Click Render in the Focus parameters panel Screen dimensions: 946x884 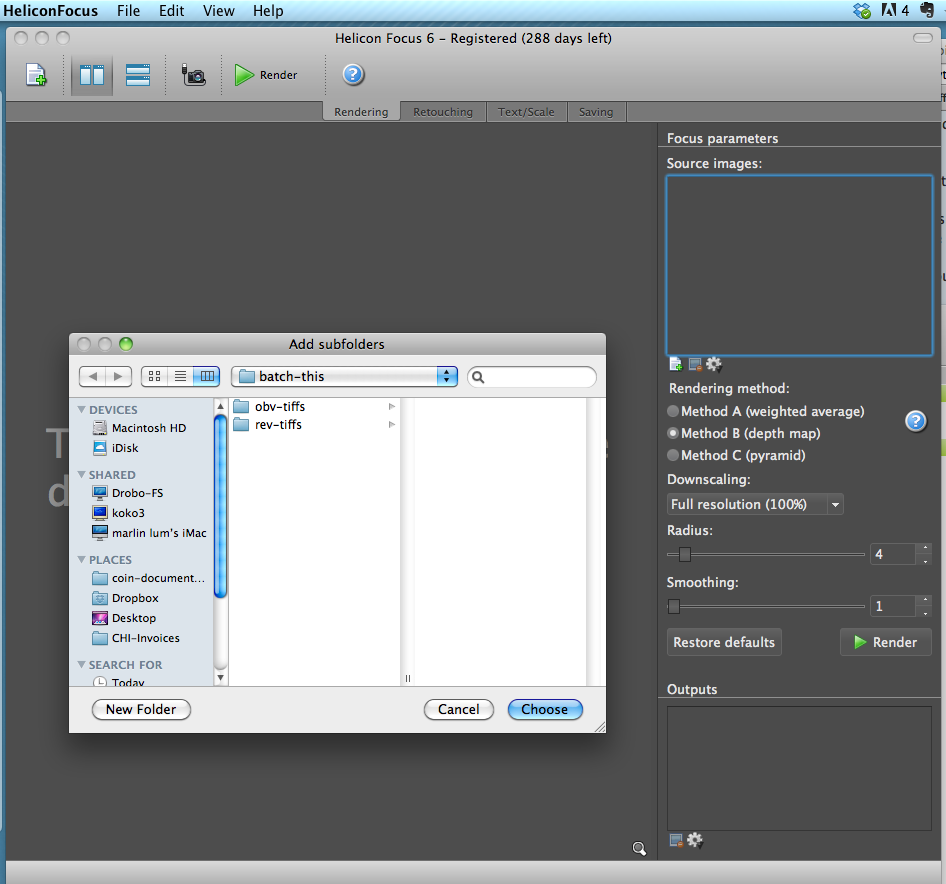tap(886, 642)
